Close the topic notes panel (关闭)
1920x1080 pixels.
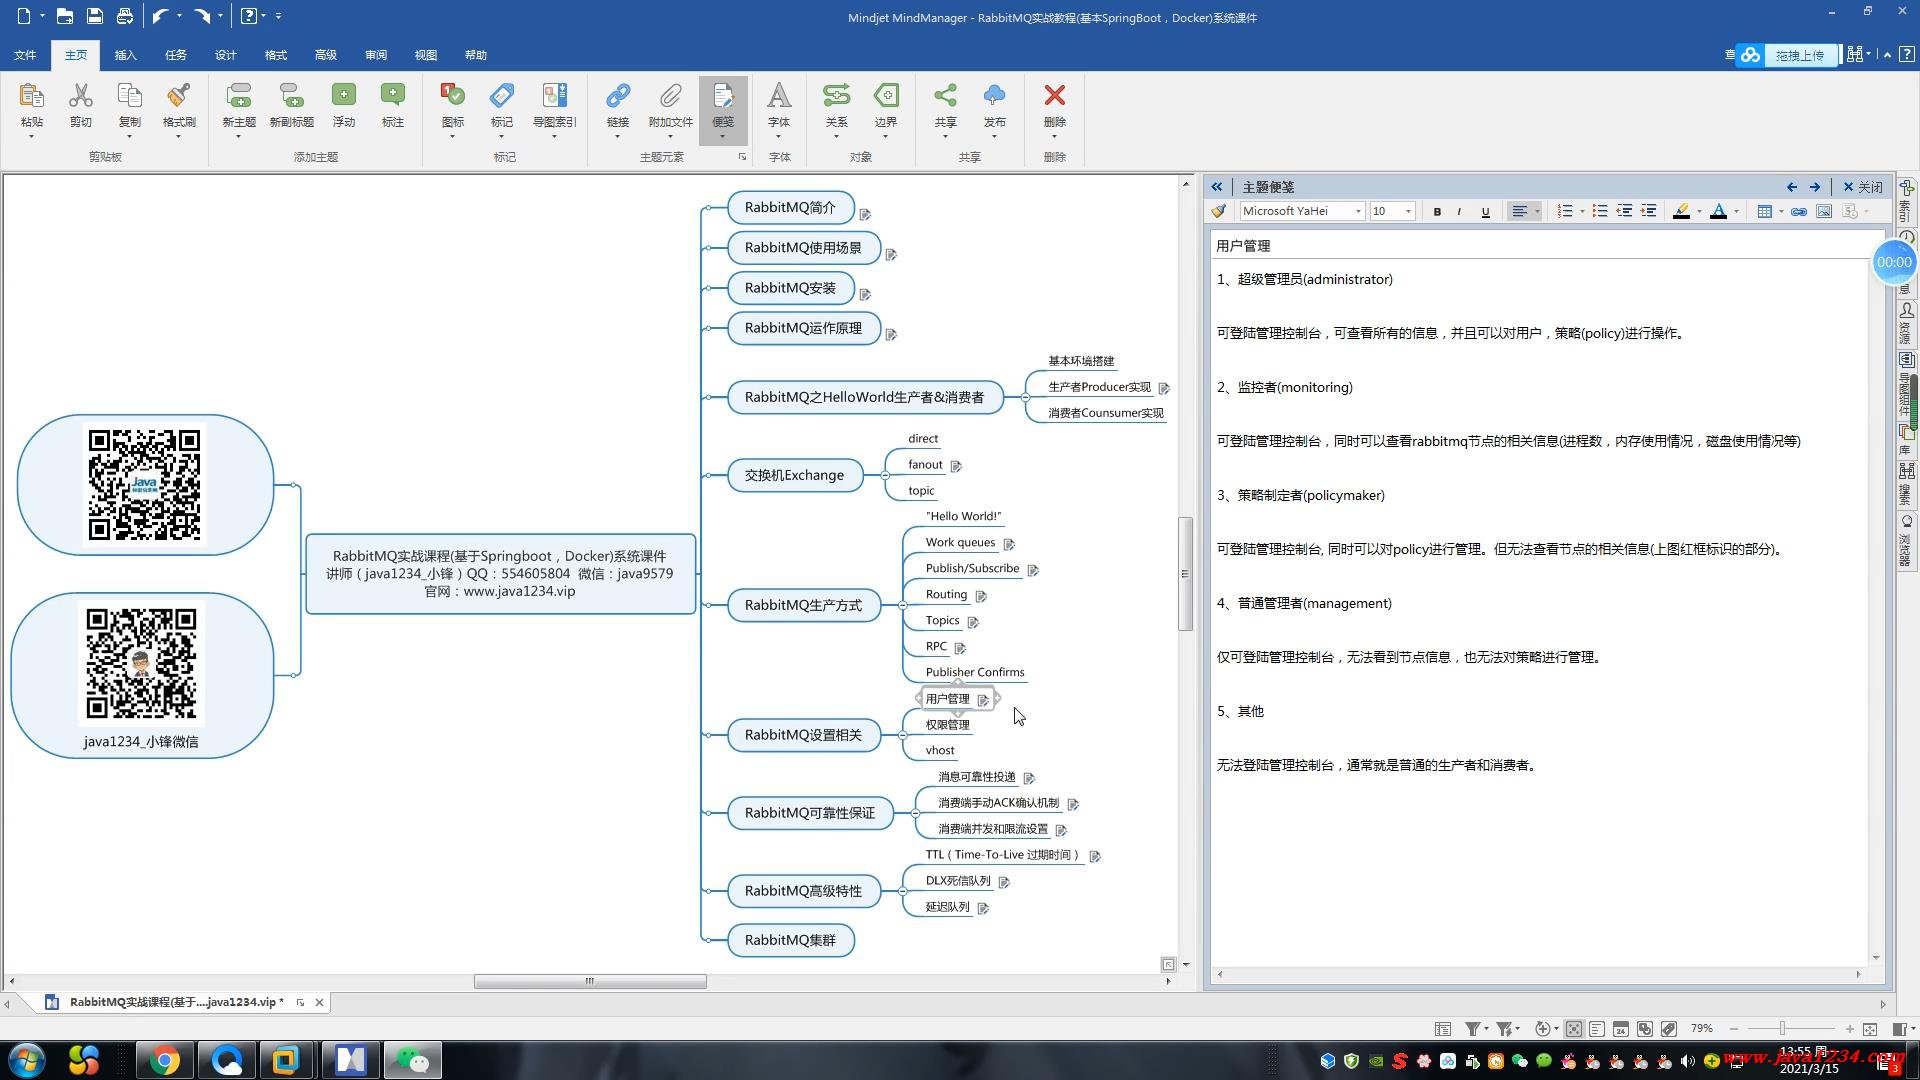tap(1863, 187)
